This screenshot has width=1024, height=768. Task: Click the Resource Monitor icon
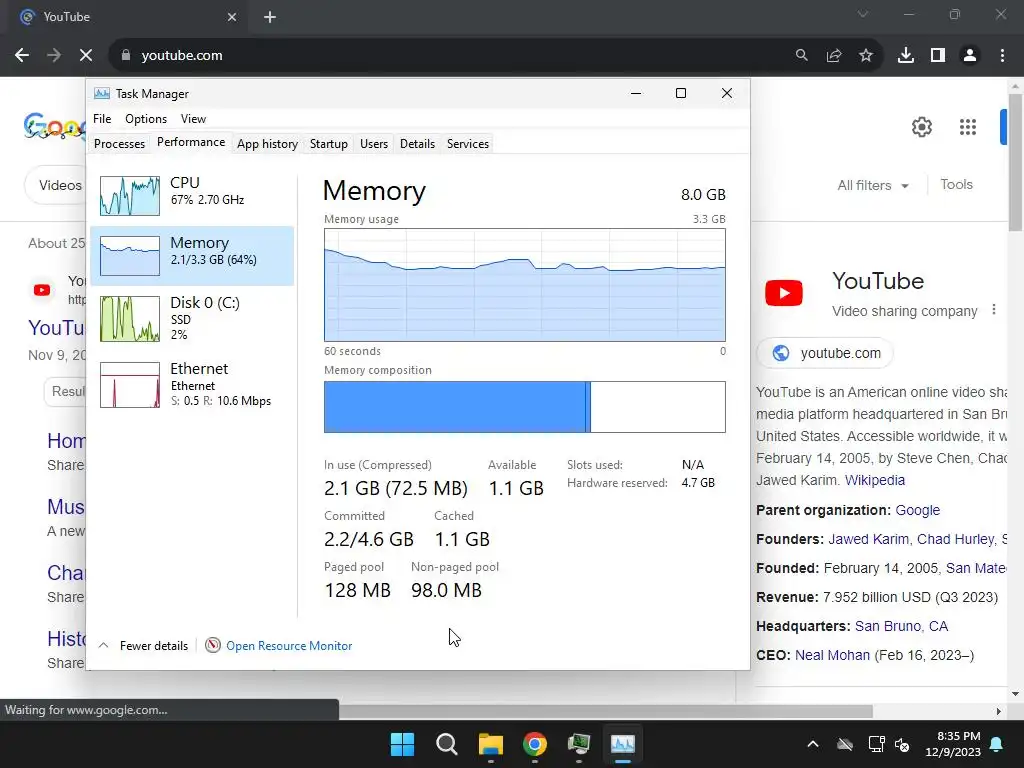pos(213,645)
